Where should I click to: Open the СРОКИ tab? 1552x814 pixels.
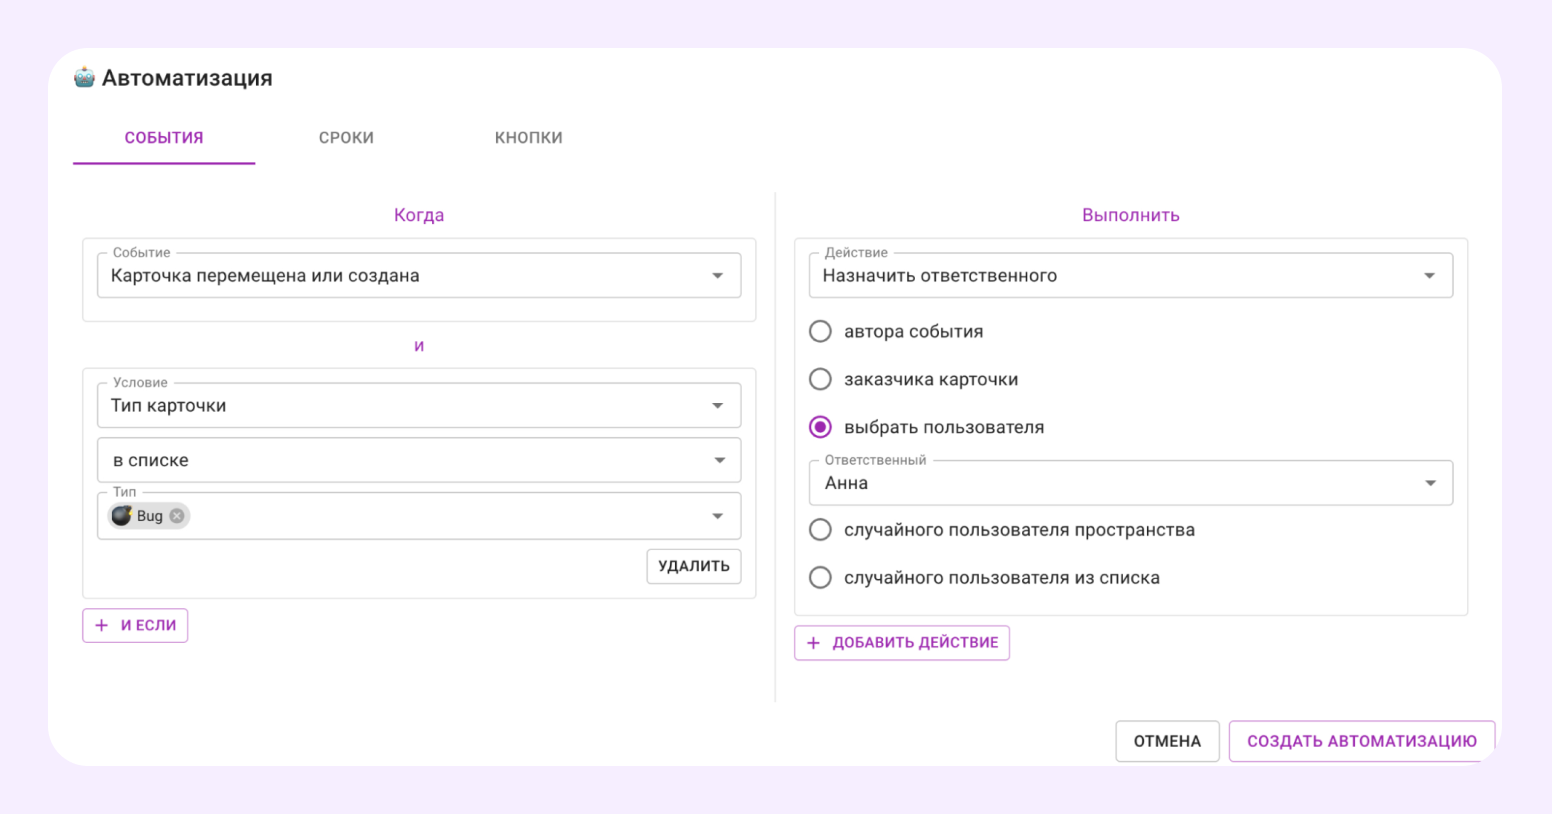point(346,138)
